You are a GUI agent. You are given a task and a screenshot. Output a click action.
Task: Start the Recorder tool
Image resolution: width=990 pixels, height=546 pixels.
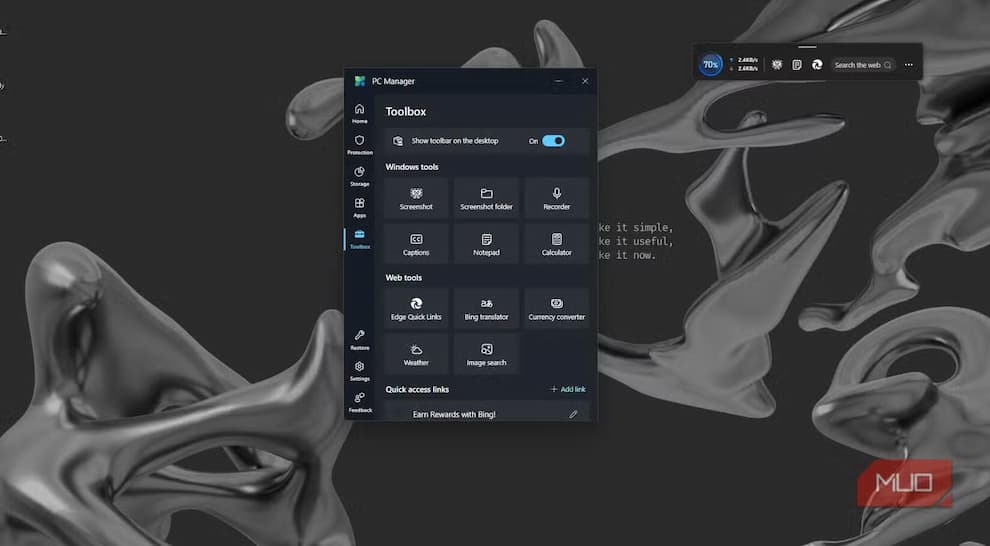pyautogui.click(x=556, y=198)
